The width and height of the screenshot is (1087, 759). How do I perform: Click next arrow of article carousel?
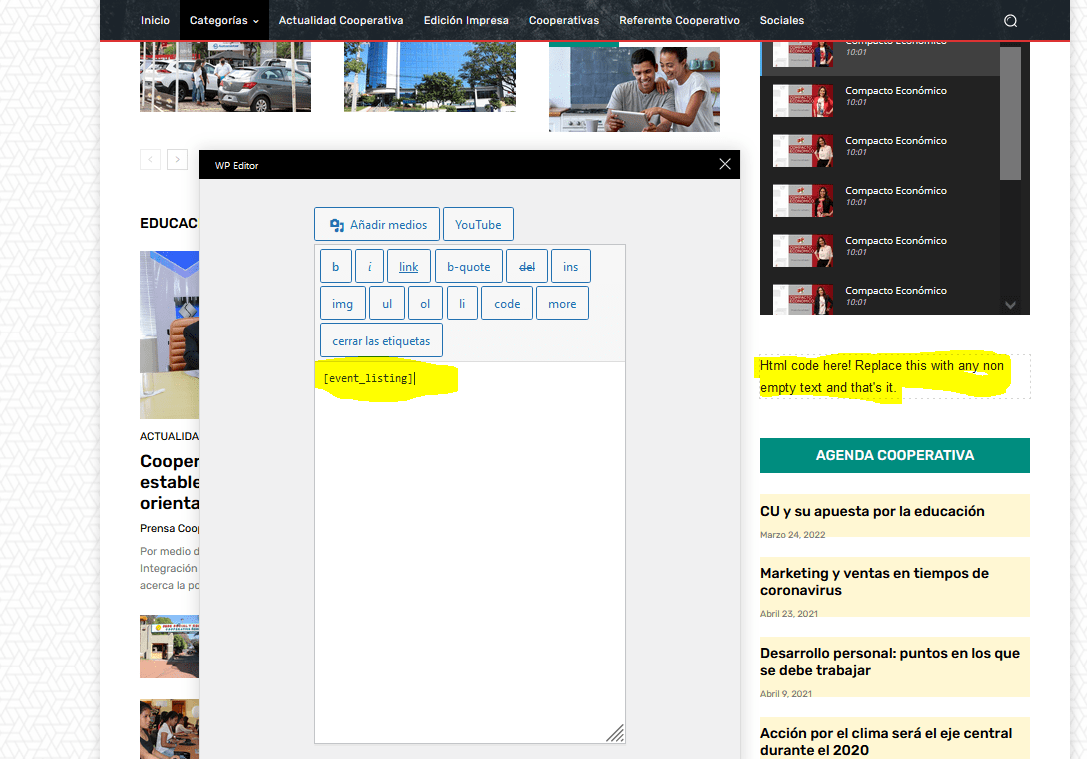(x=177, y=159)
